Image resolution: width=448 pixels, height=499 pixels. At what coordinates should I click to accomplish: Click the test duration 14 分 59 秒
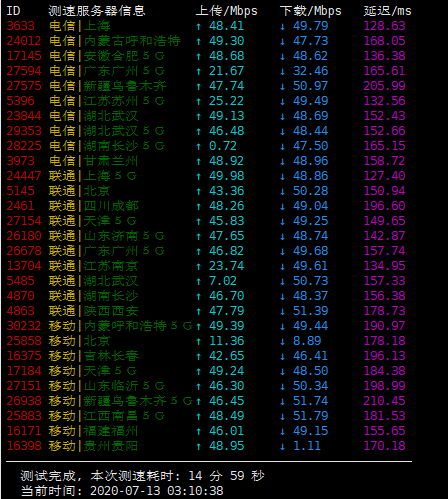pyautogui.click(x=226, y=476)
